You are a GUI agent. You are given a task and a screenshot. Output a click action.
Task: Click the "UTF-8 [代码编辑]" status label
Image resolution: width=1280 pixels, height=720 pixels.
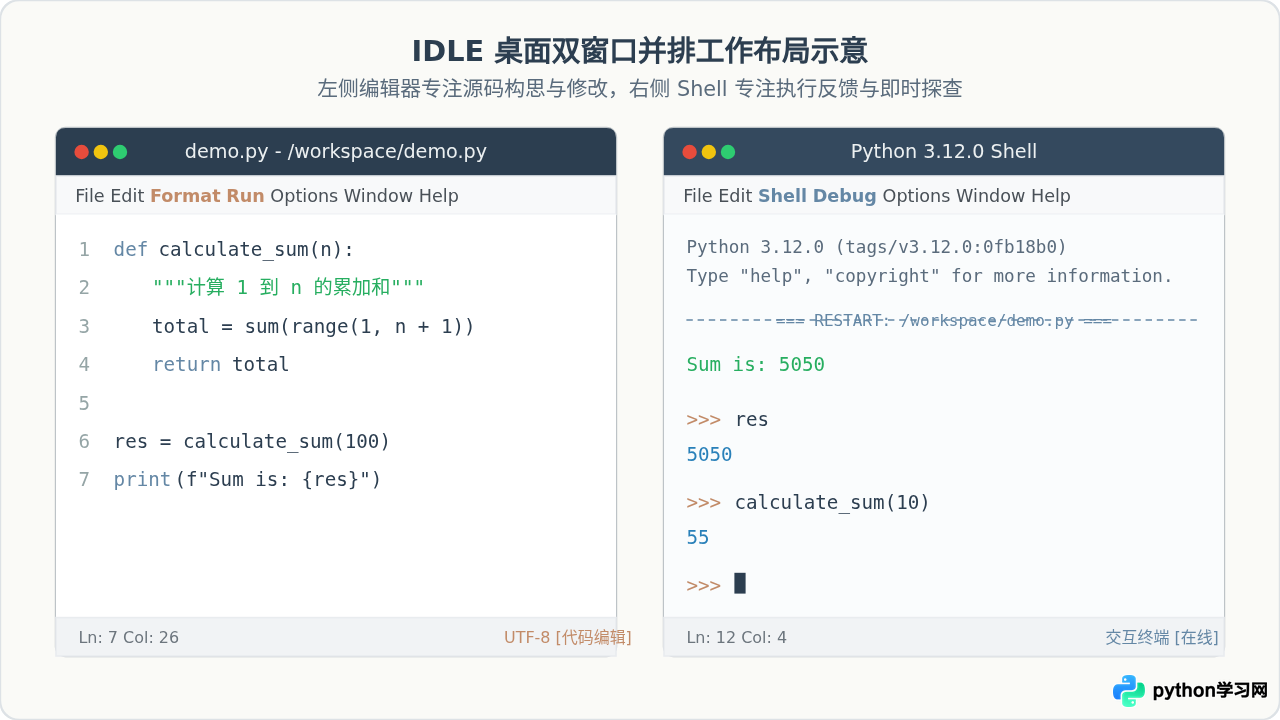click(567, 637)
